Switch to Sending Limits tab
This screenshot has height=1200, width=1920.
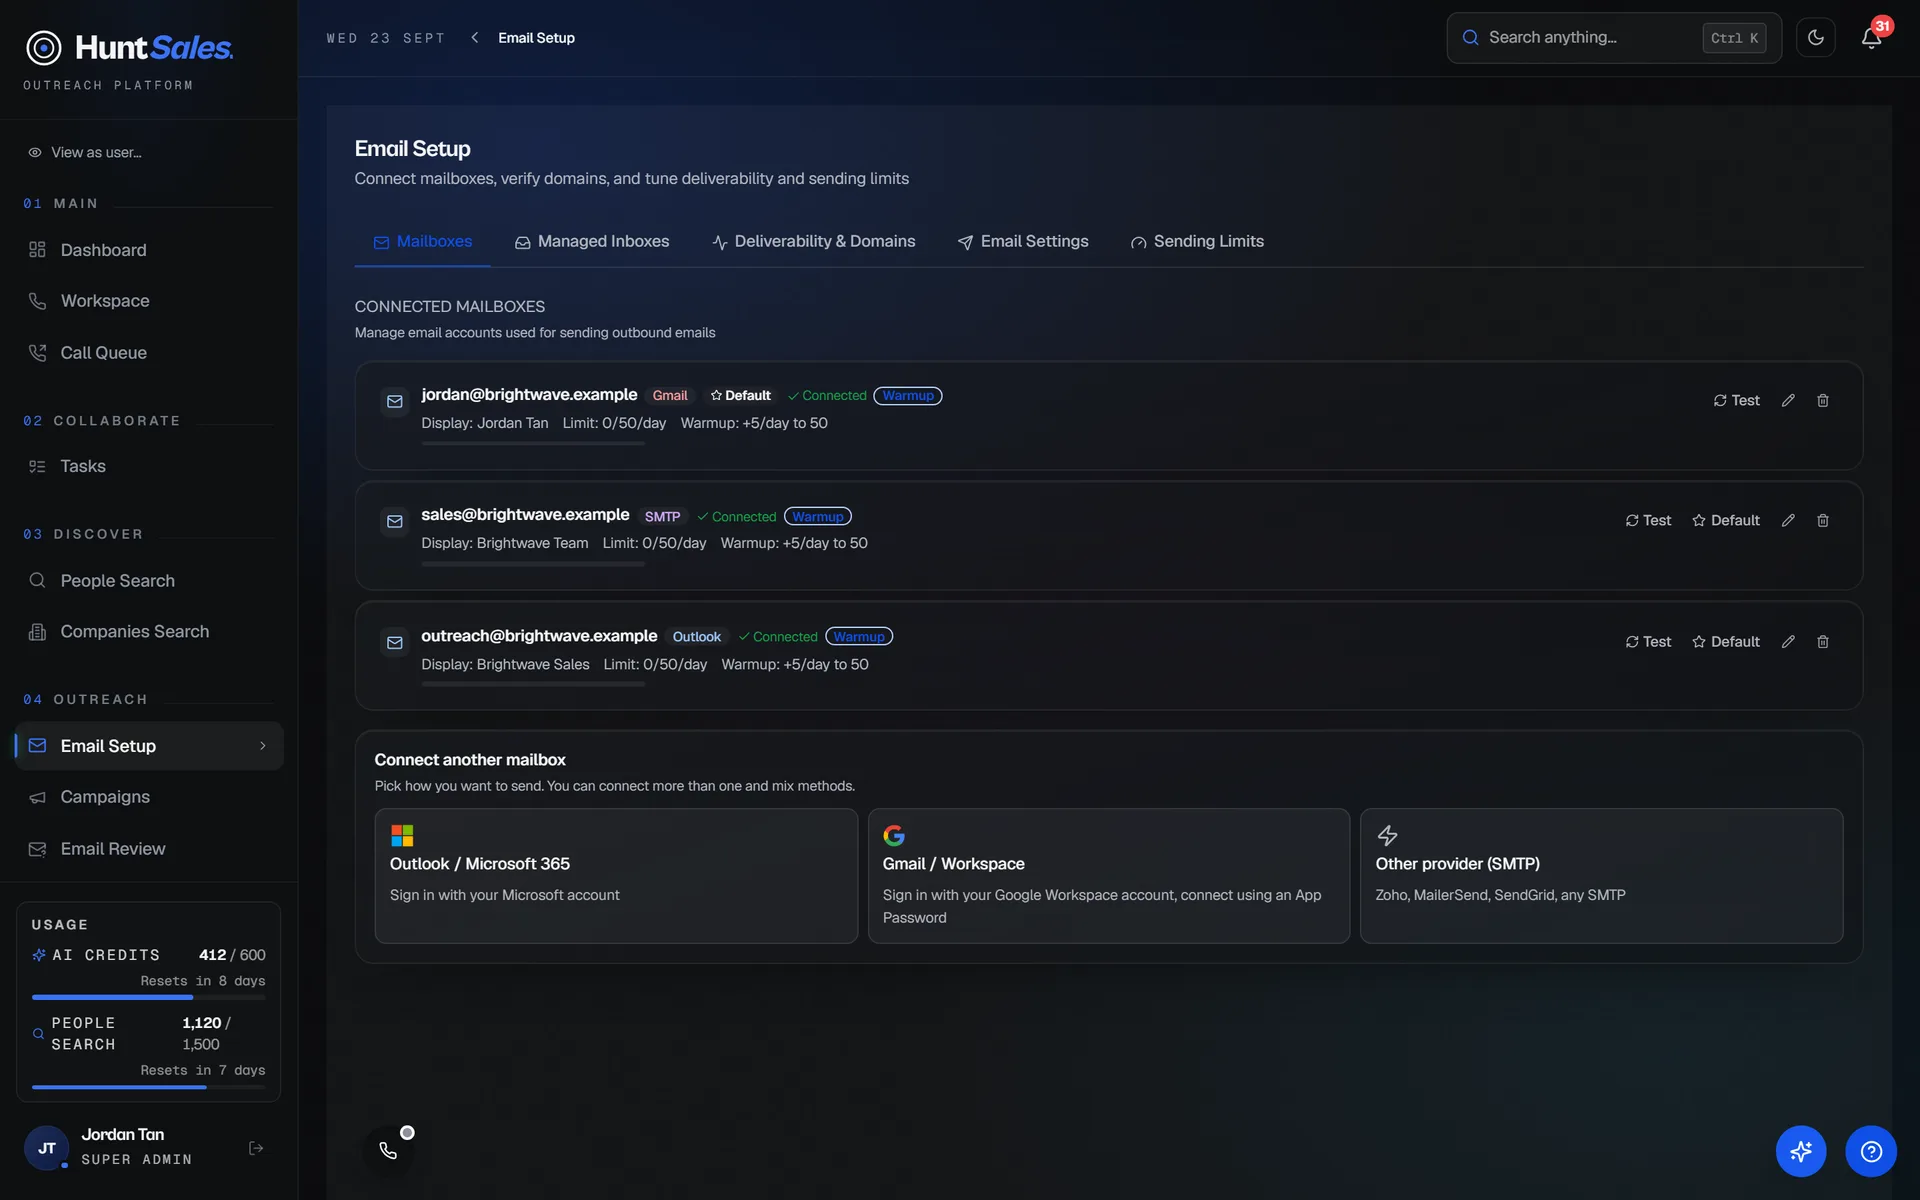1197,242
